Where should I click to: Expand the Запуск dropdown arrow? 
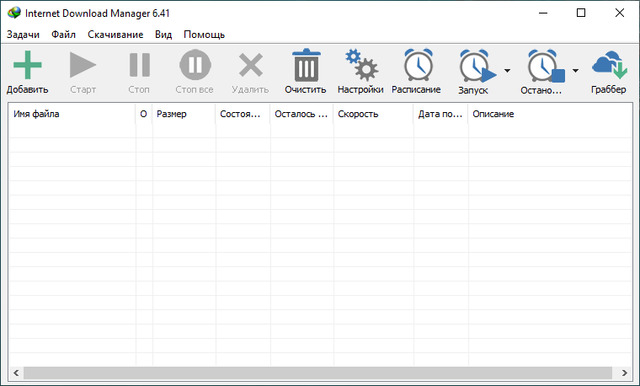[507, 71]
